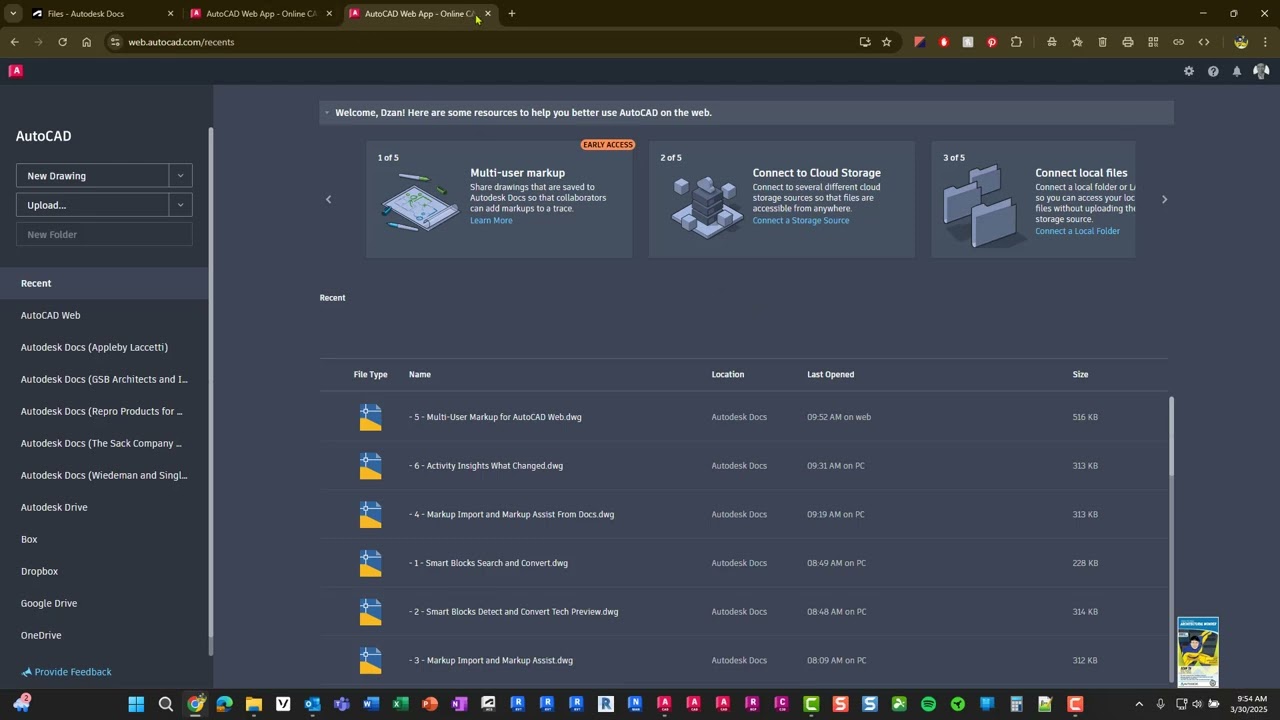Image resolution: width=1280 pixels, height=720 pixels.
Task: Click Connect a Storage Source link
Action: (801, 221)
